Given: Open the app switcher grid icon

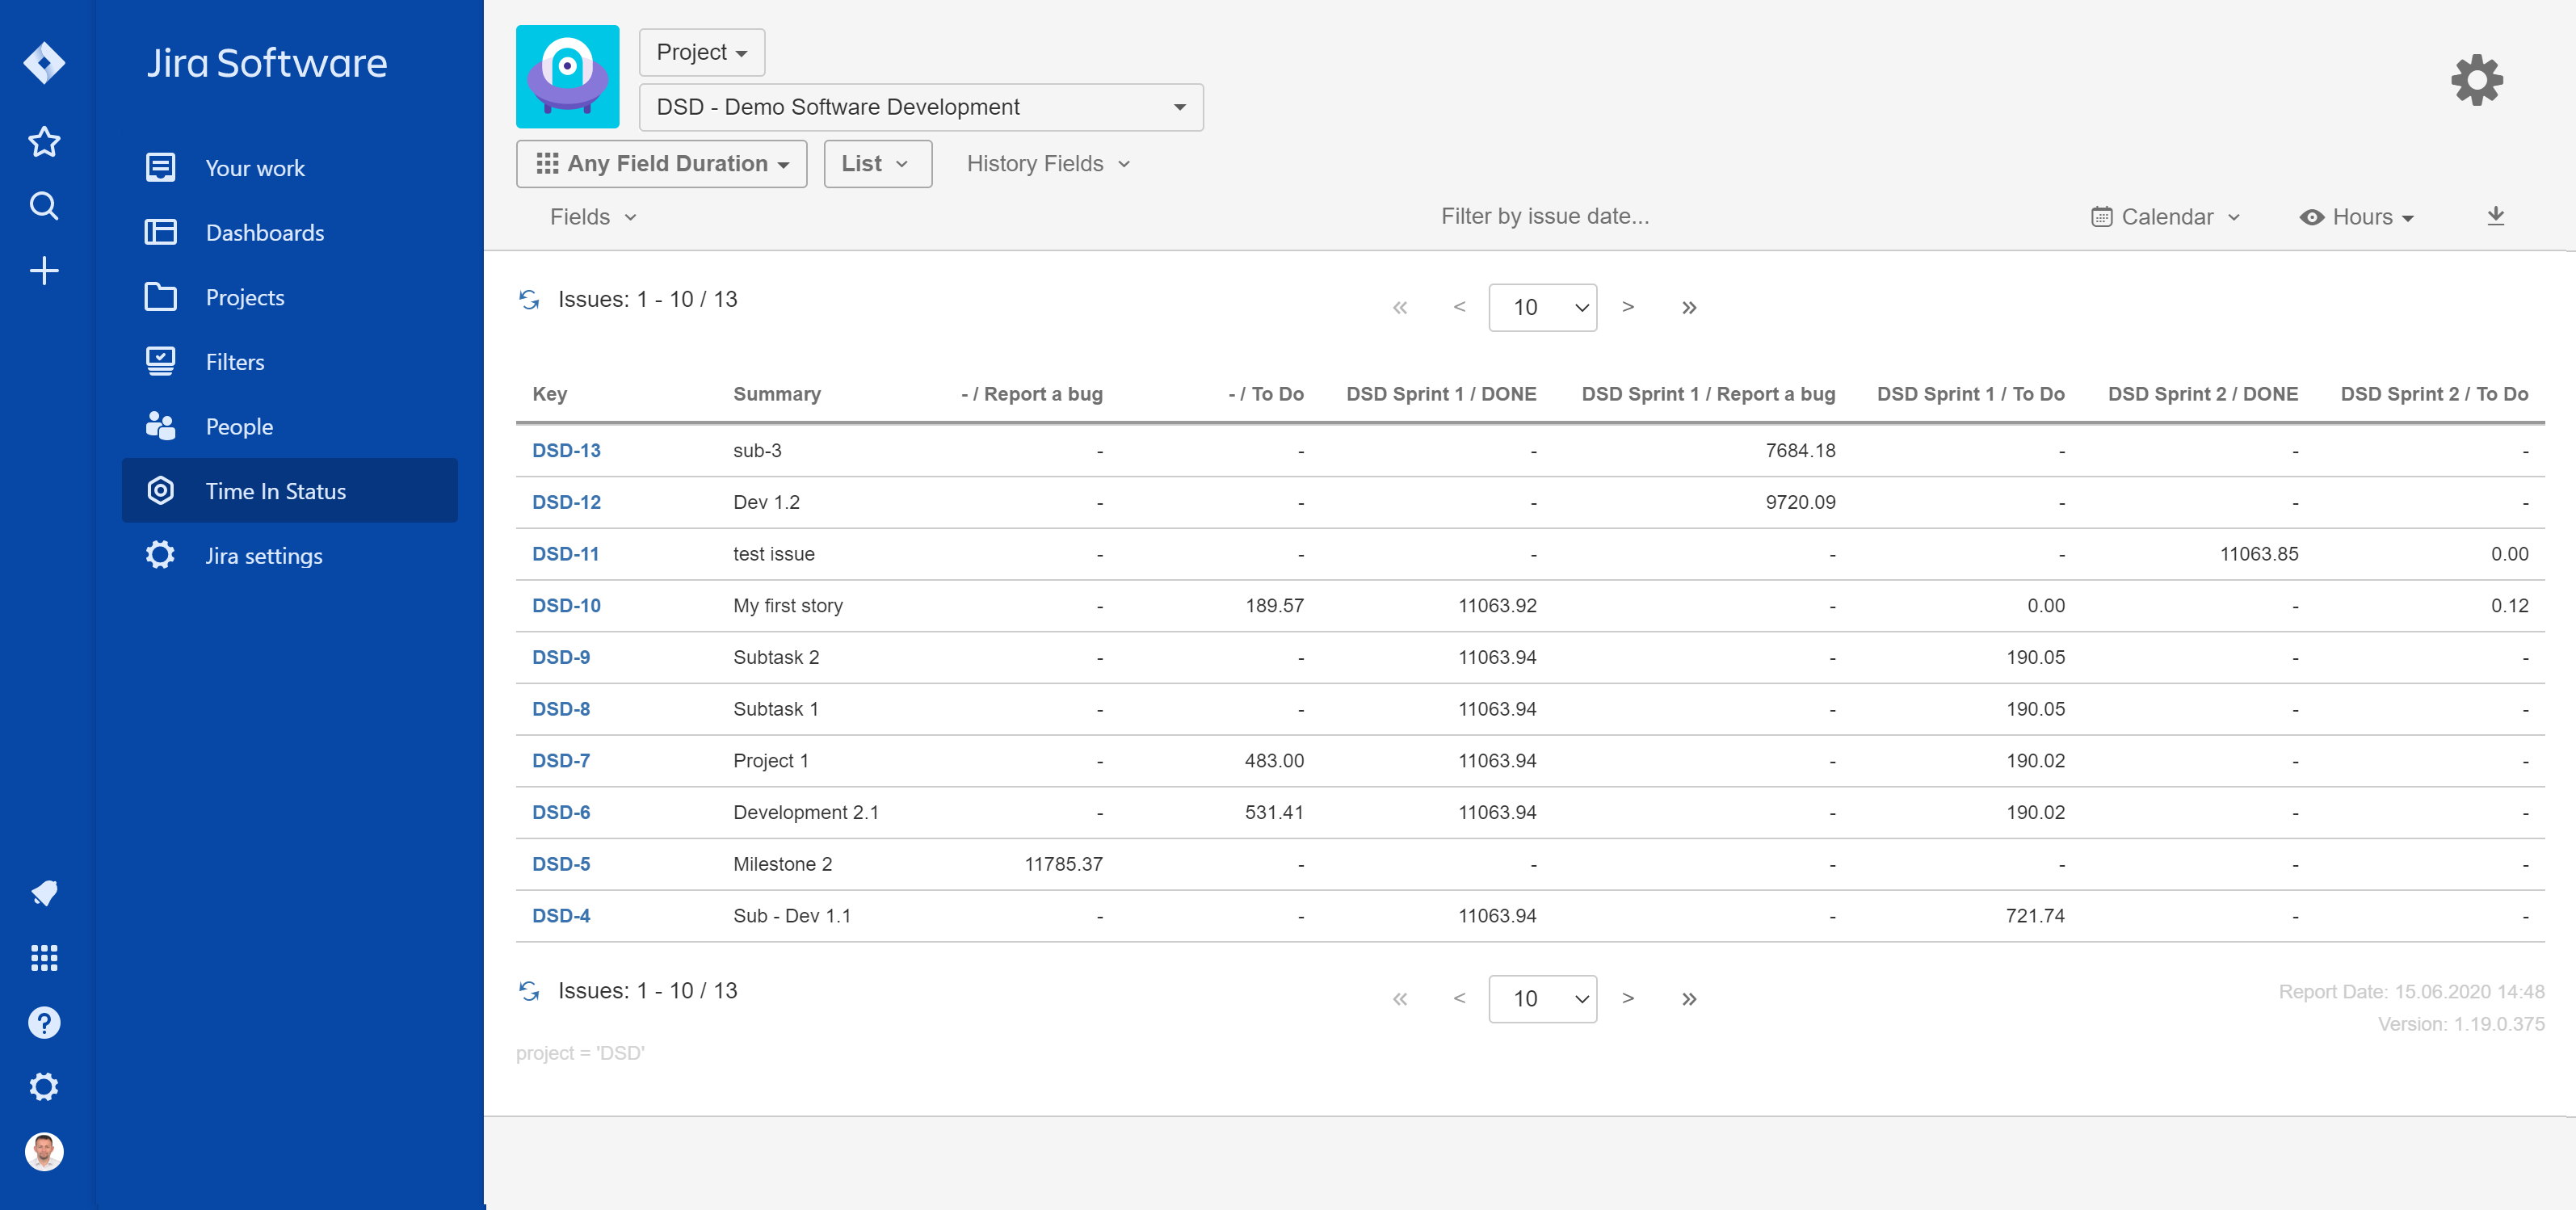Looking at the screenshot, I should (x=44, y=958).
